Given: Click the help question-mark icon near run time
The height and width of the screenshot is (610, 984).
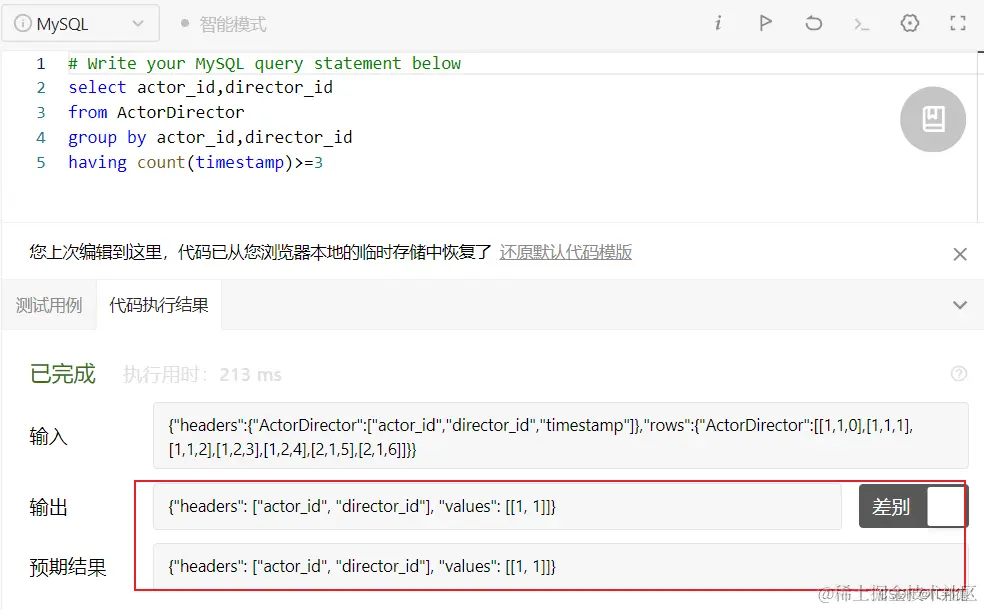Looking at the screenshot, I should 959,374.
